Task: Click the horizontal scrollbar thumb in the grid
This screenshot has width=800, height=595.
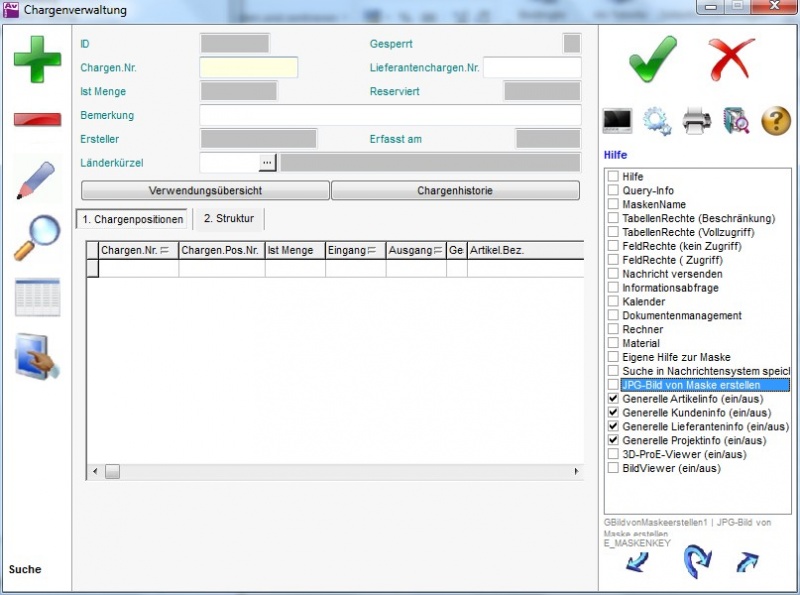Action: tap(113, 471)
